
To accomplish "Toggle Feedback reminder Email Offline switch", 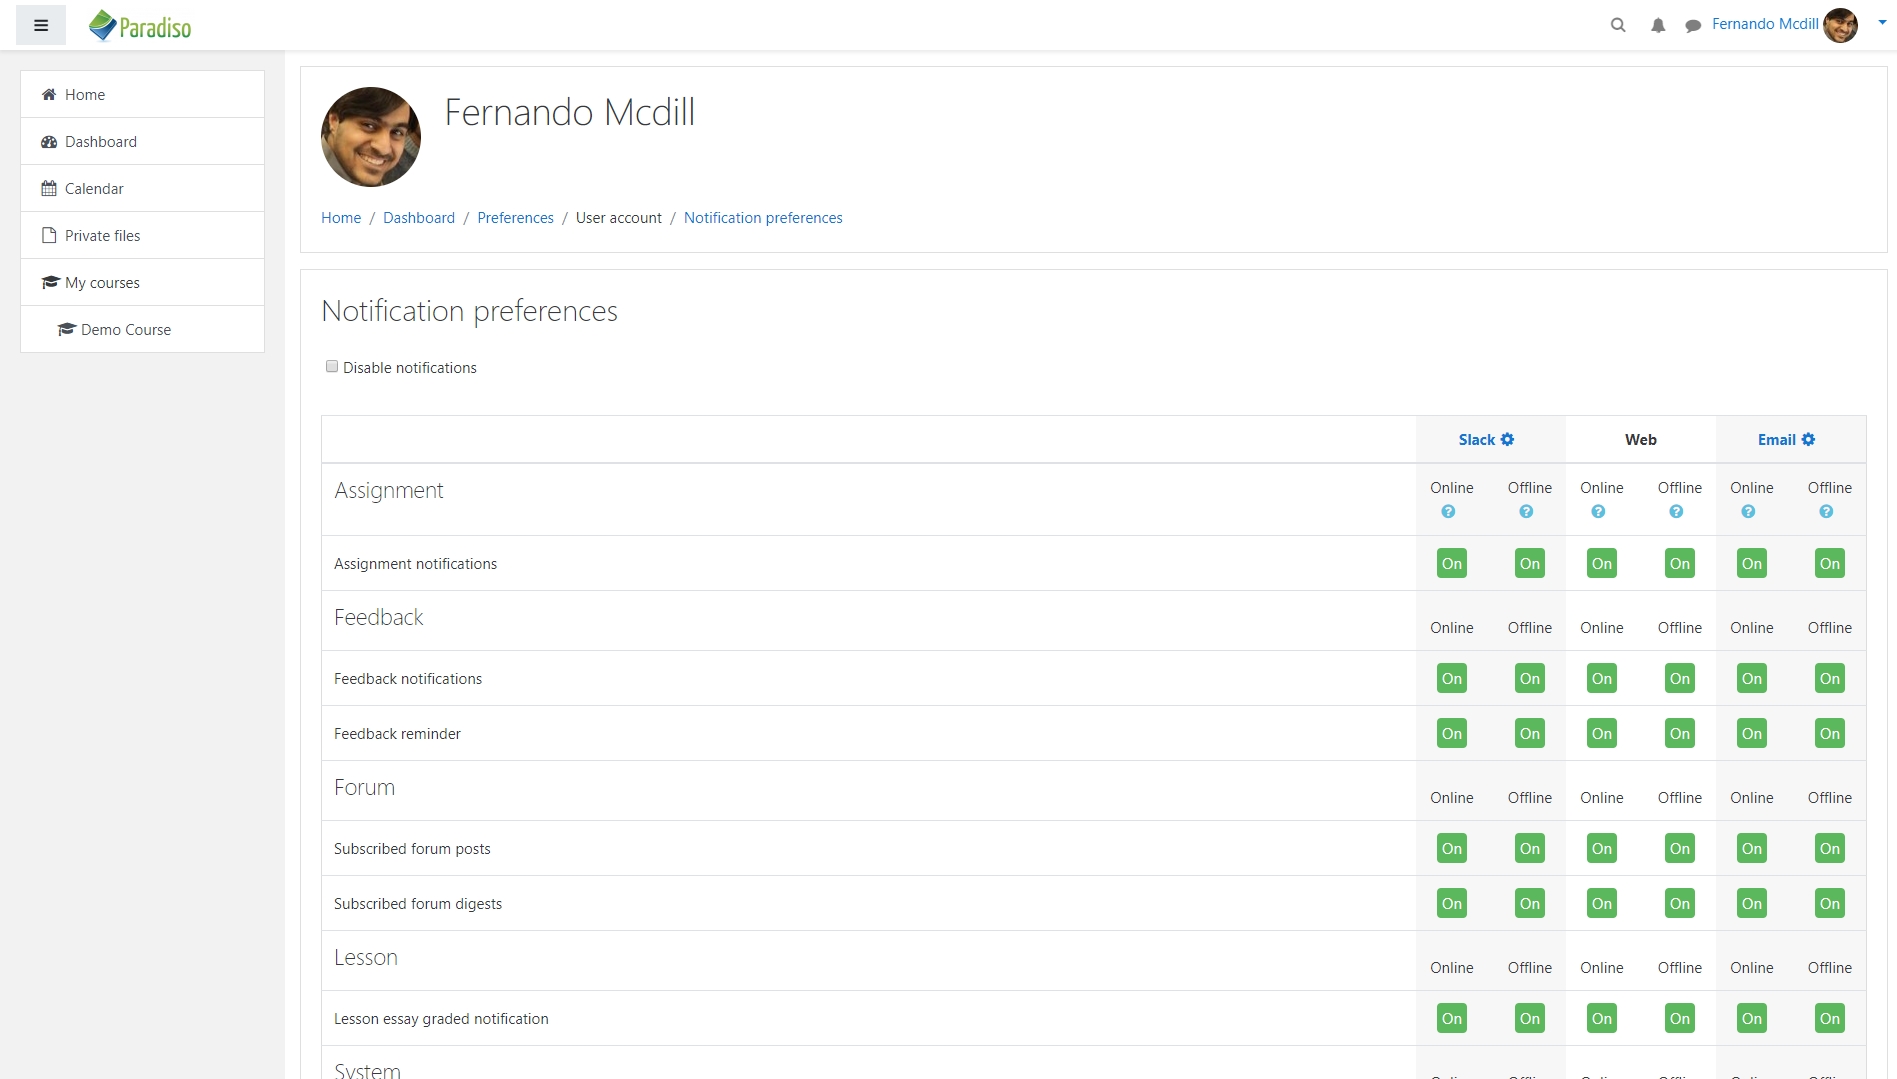I will pos(1830,734).
